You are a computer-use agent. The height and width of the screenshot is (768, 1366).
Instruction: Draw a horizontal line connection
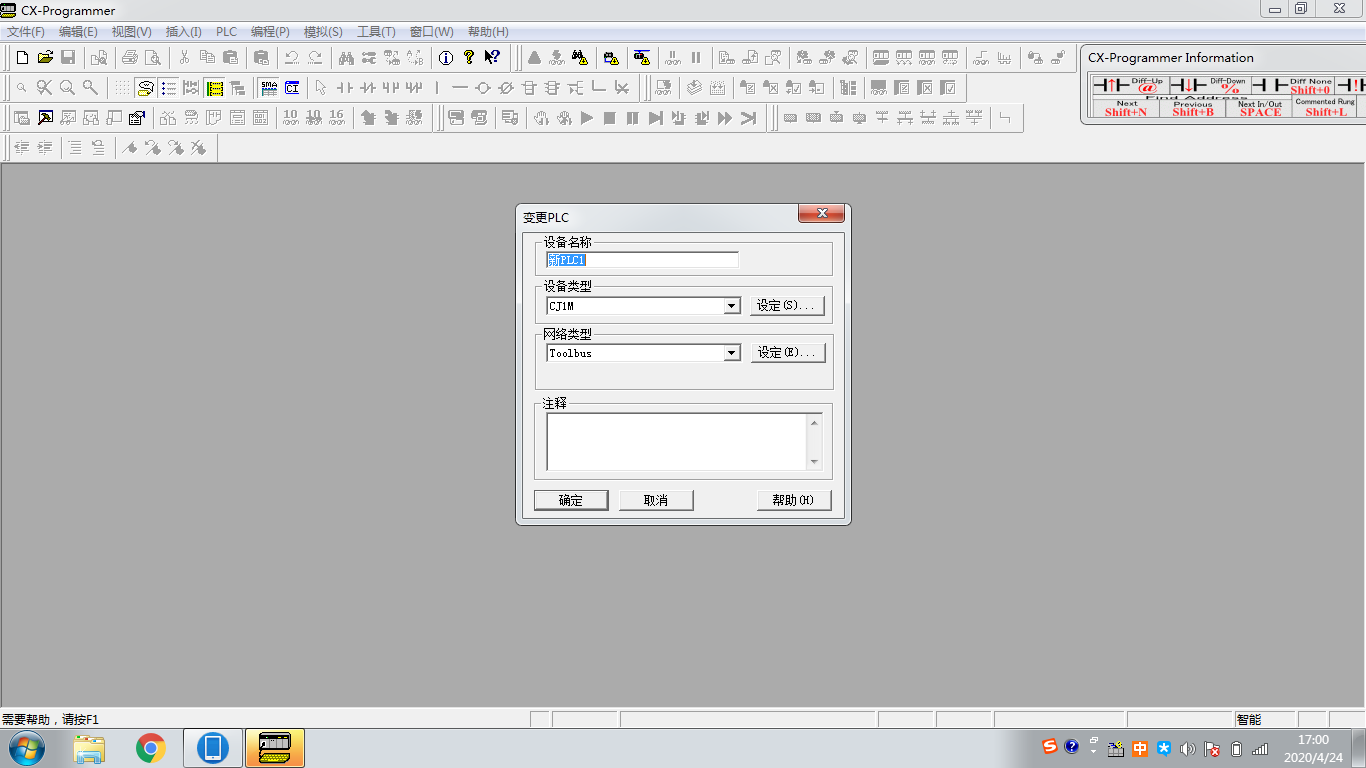460,88
